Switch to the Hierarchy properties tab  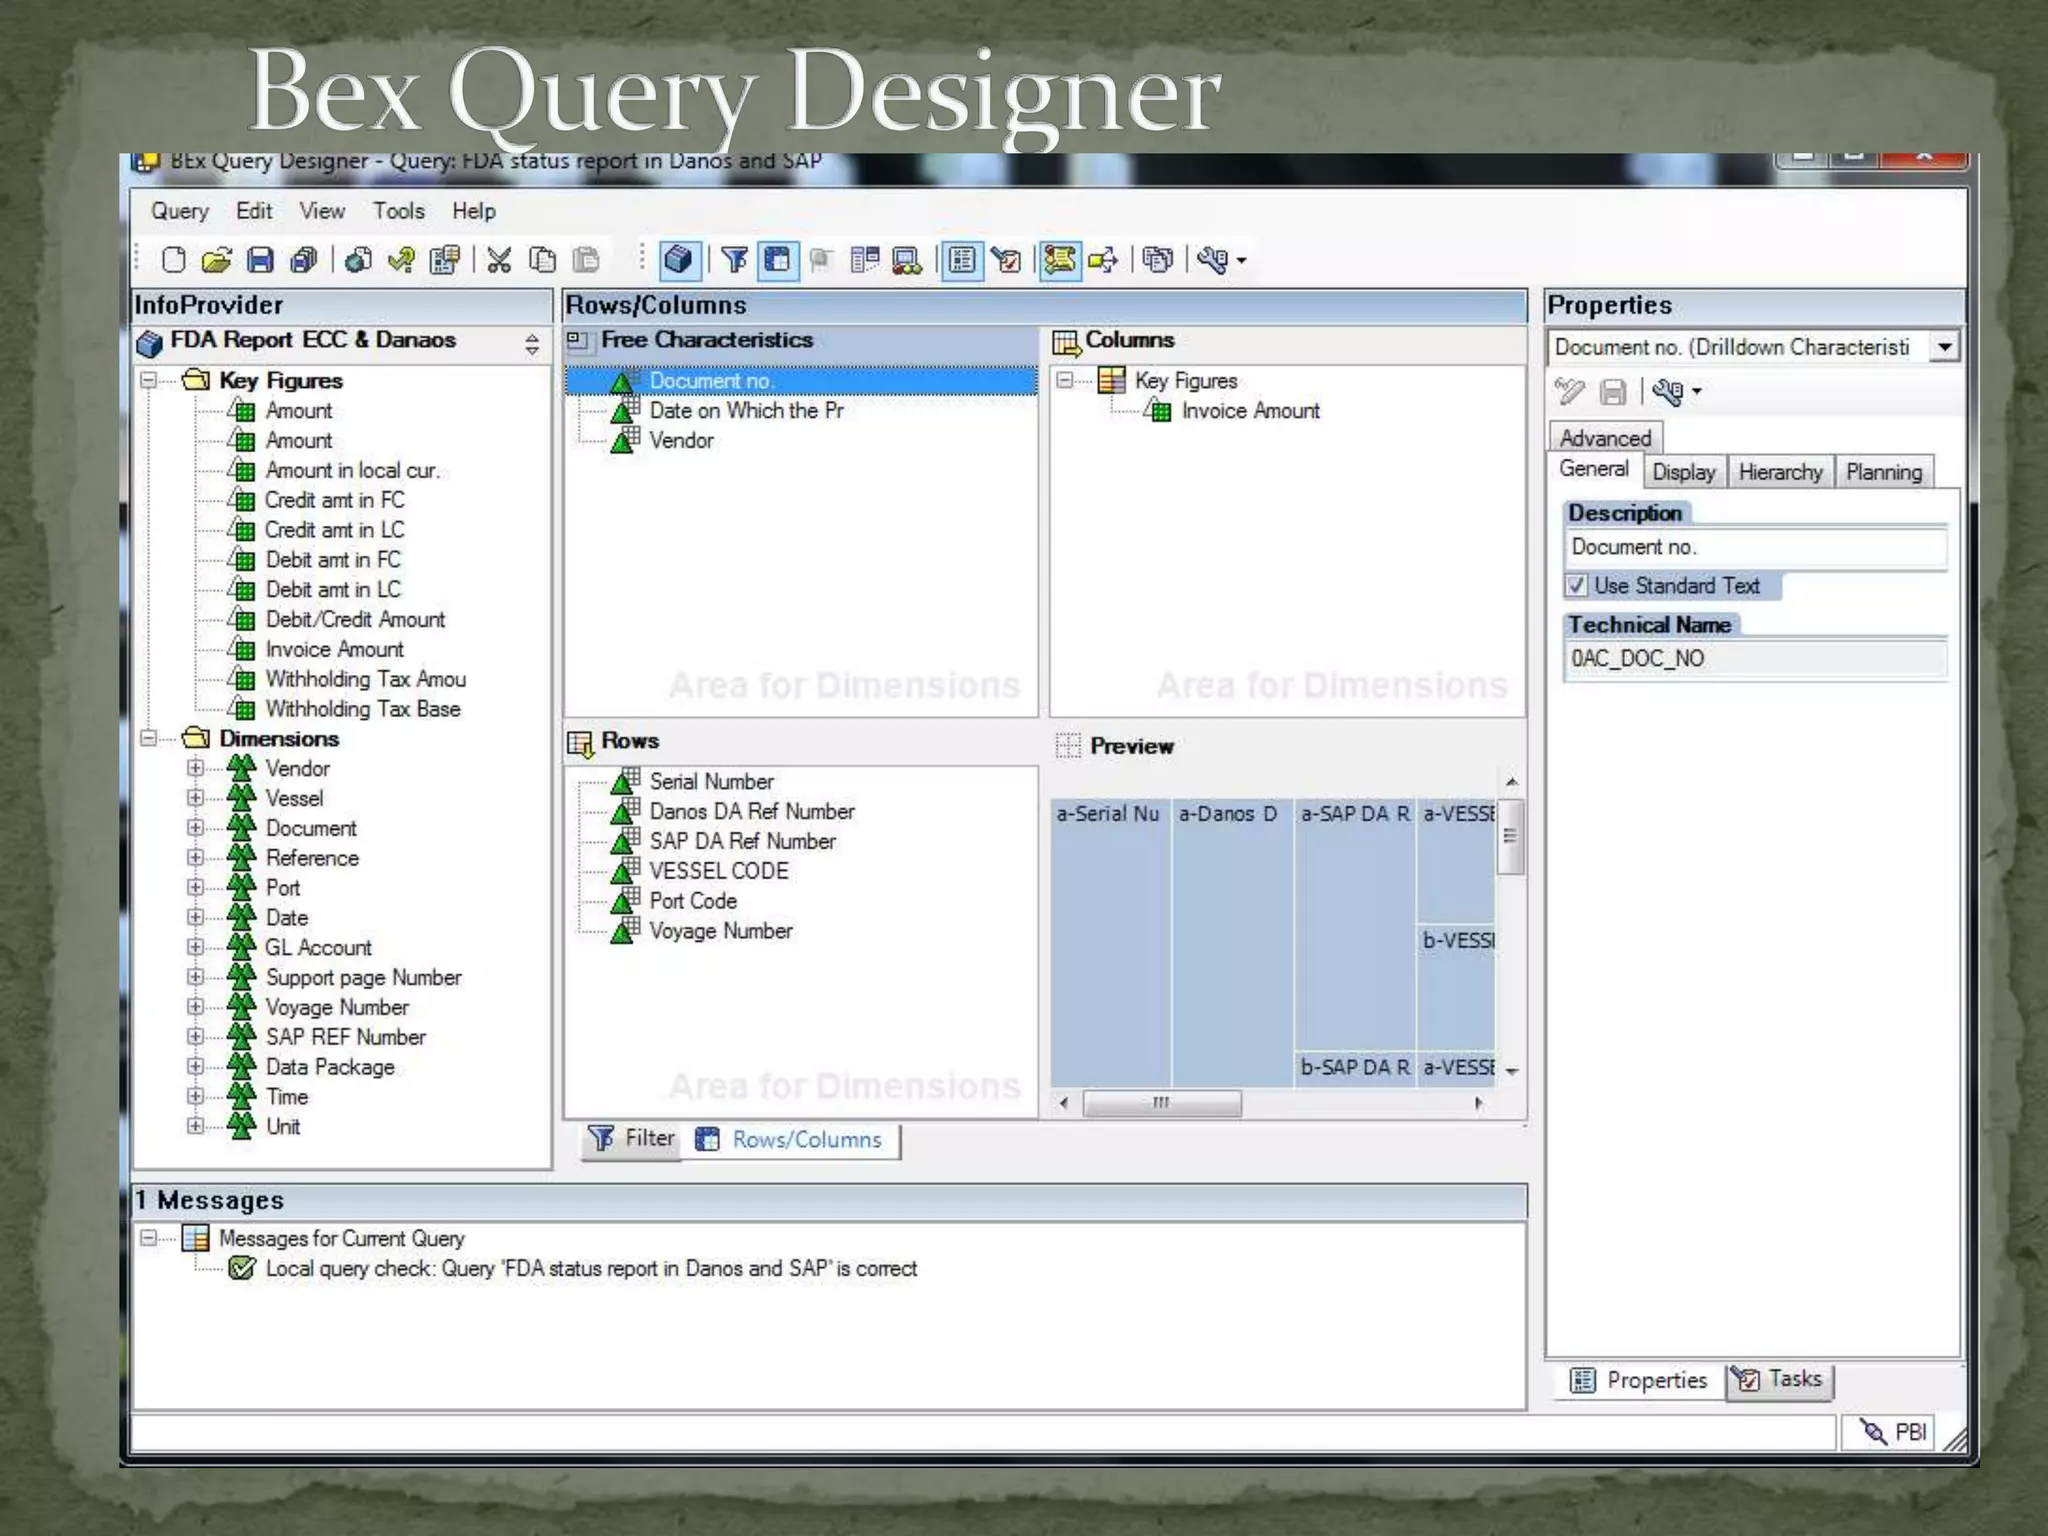click(1780, 472)
